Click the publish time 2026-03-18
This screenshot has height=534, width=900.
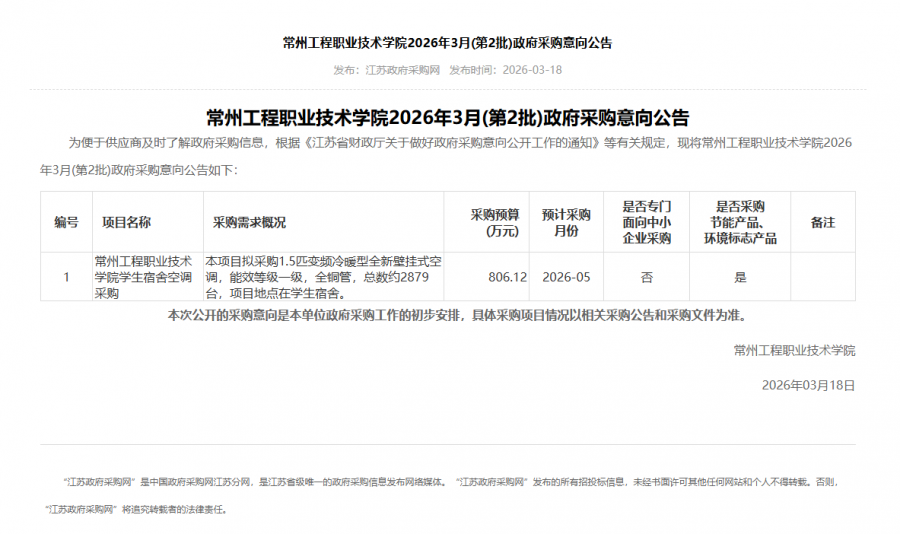(x=531, y=70)
